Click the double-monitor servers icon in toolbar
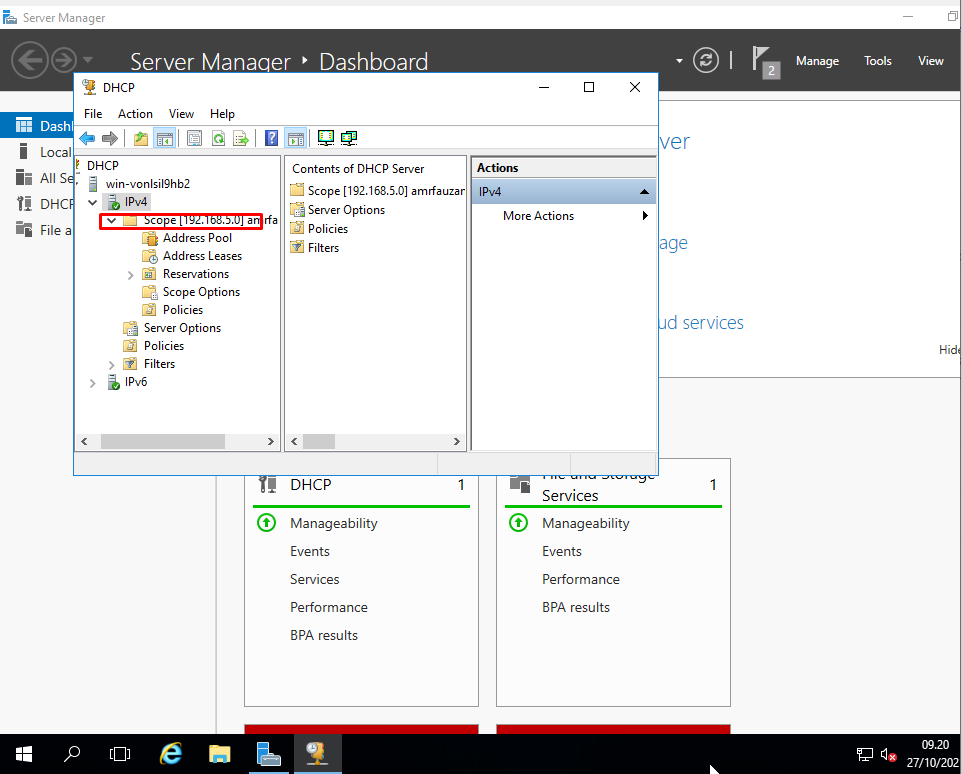This screenshot has height=774, width=963. click(x=349, y=138)
